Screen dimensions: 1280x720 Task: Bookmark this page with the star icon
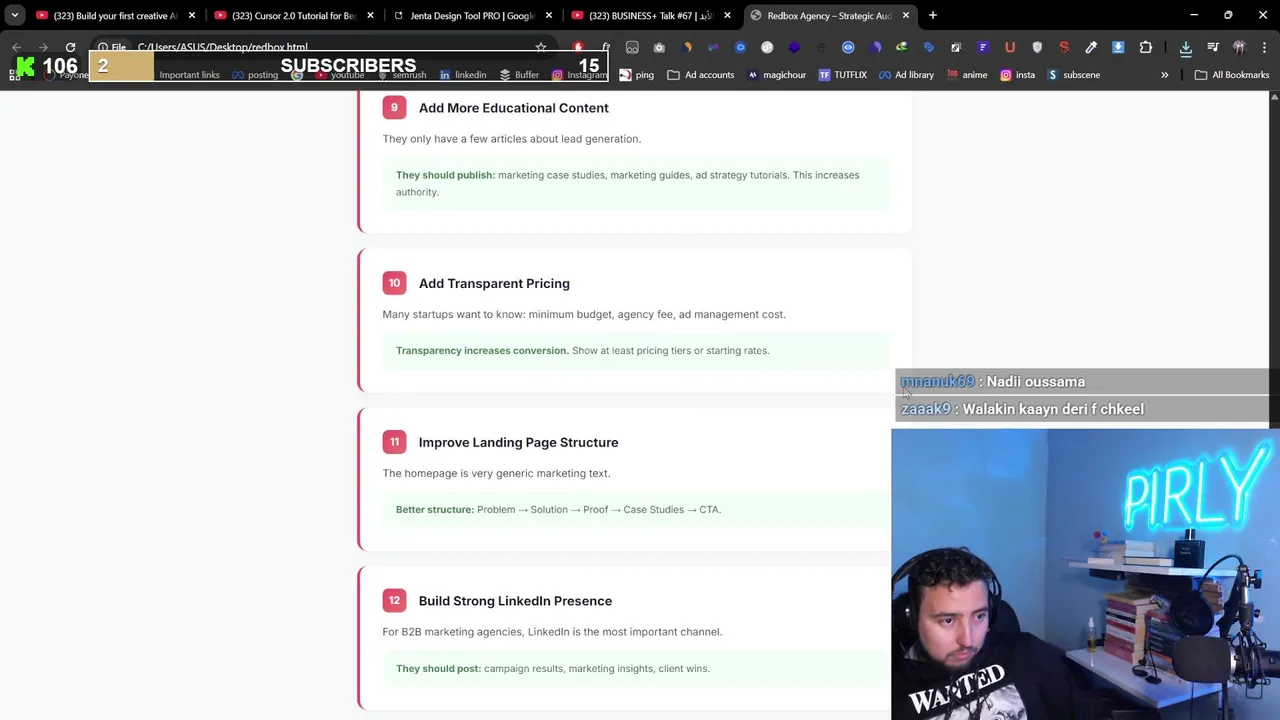541,47
